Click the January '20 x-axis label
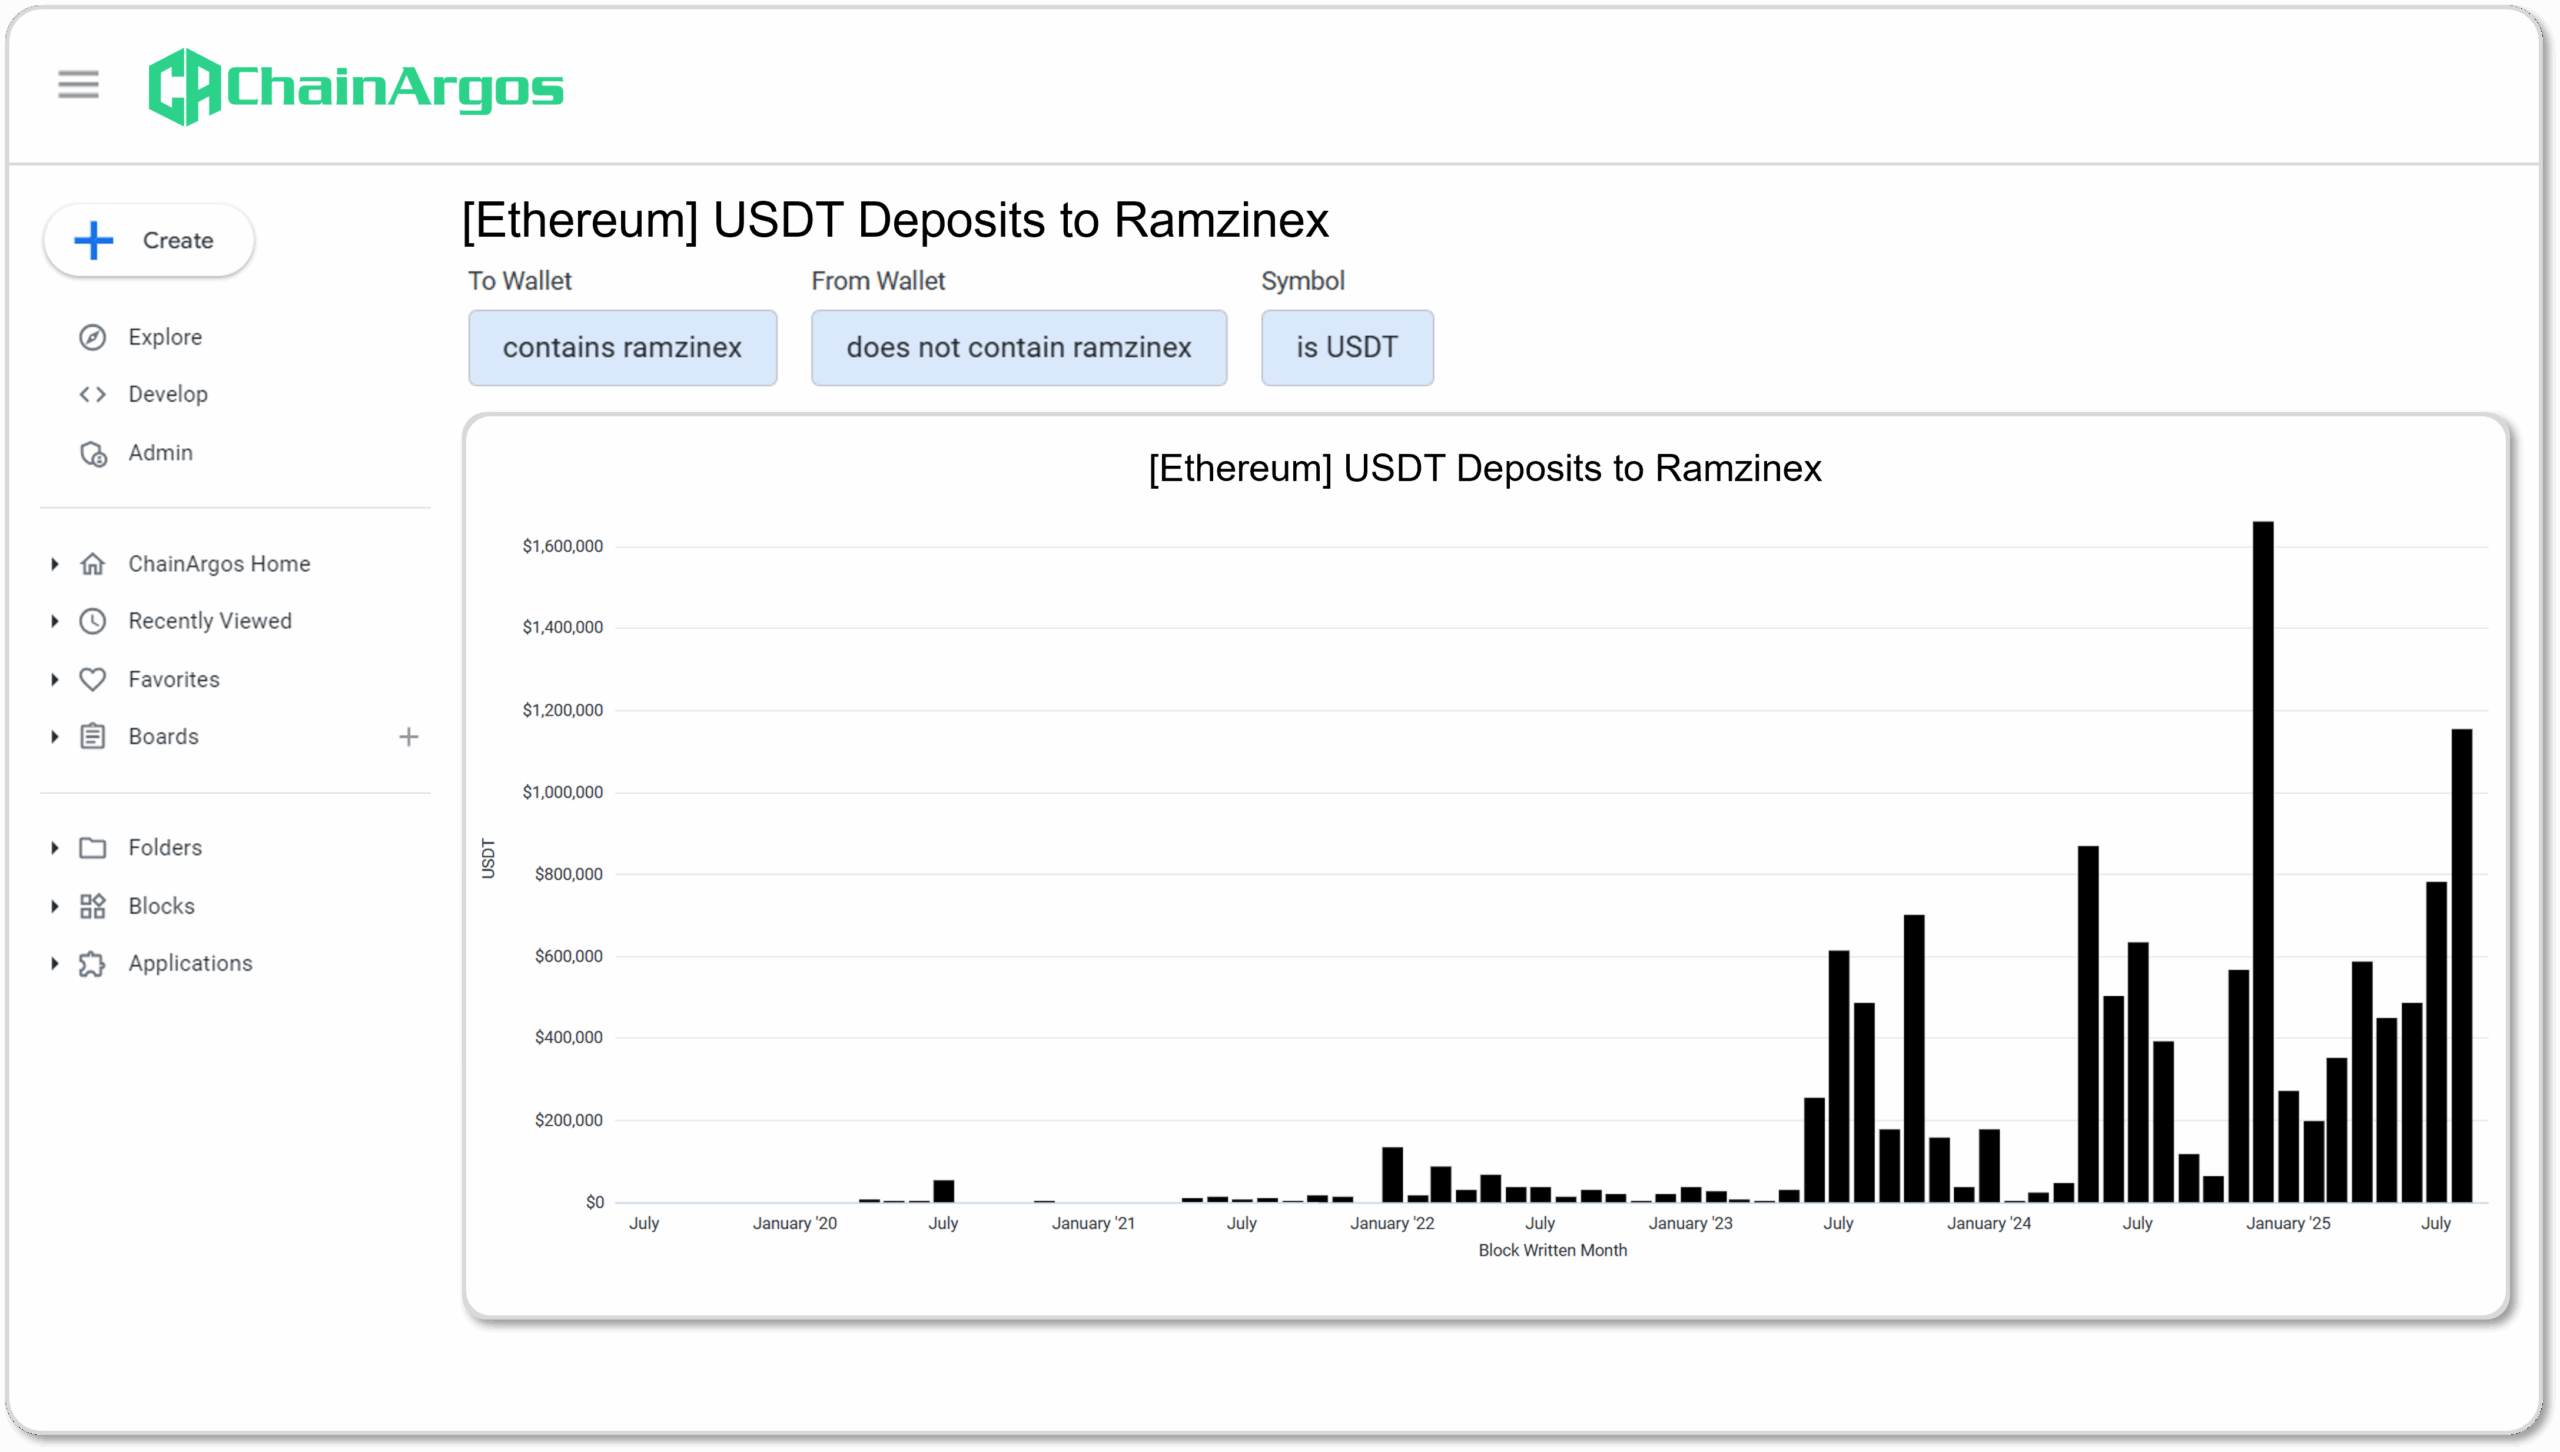The image size is (2560, 1452). 795,1224
